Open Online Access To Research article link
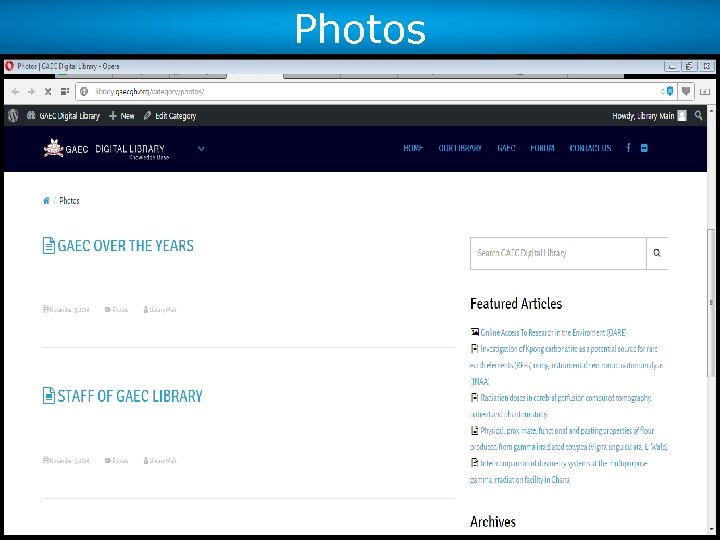The image size is (720, 540). (553, 332)
